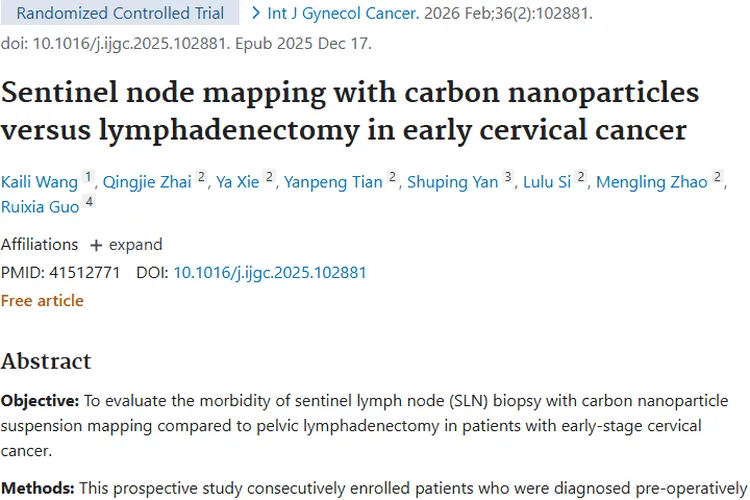The image size is (750, 500).
Task: Click the Abstract section heading
Action: [x=46, y=361]
